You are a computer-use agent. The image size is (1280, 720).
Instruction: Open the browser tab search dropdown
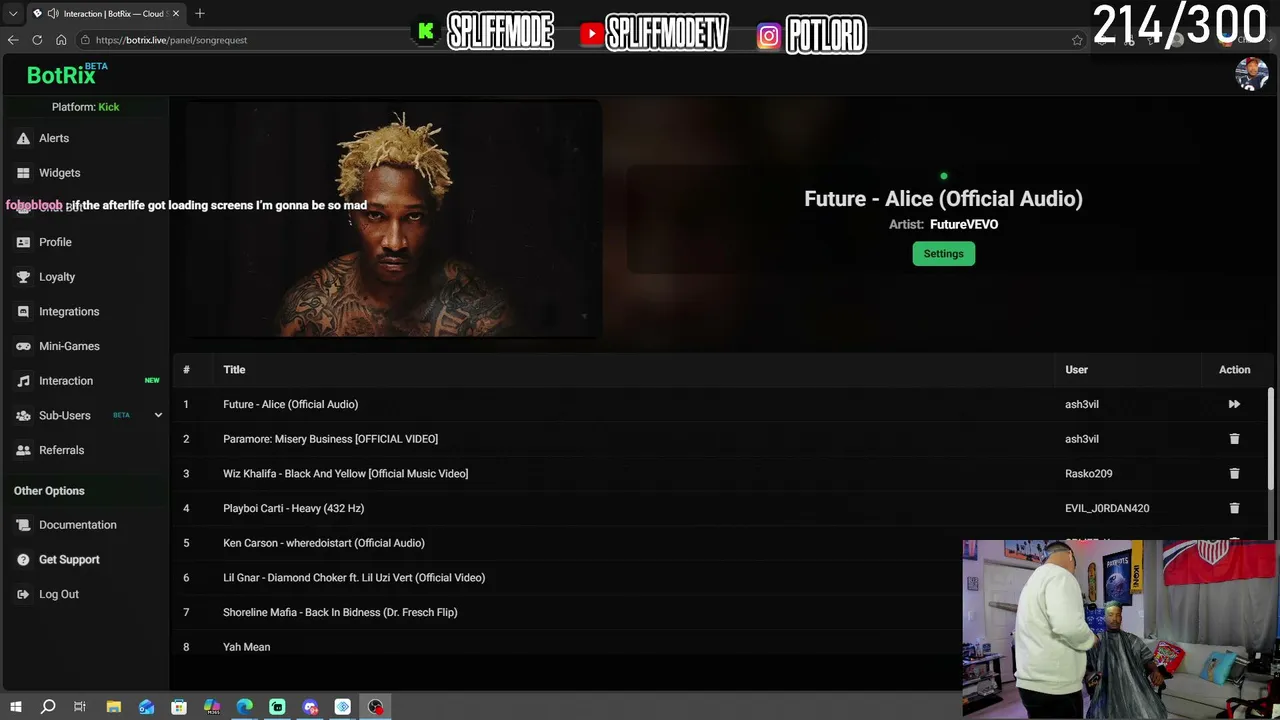tap(13, 14)
